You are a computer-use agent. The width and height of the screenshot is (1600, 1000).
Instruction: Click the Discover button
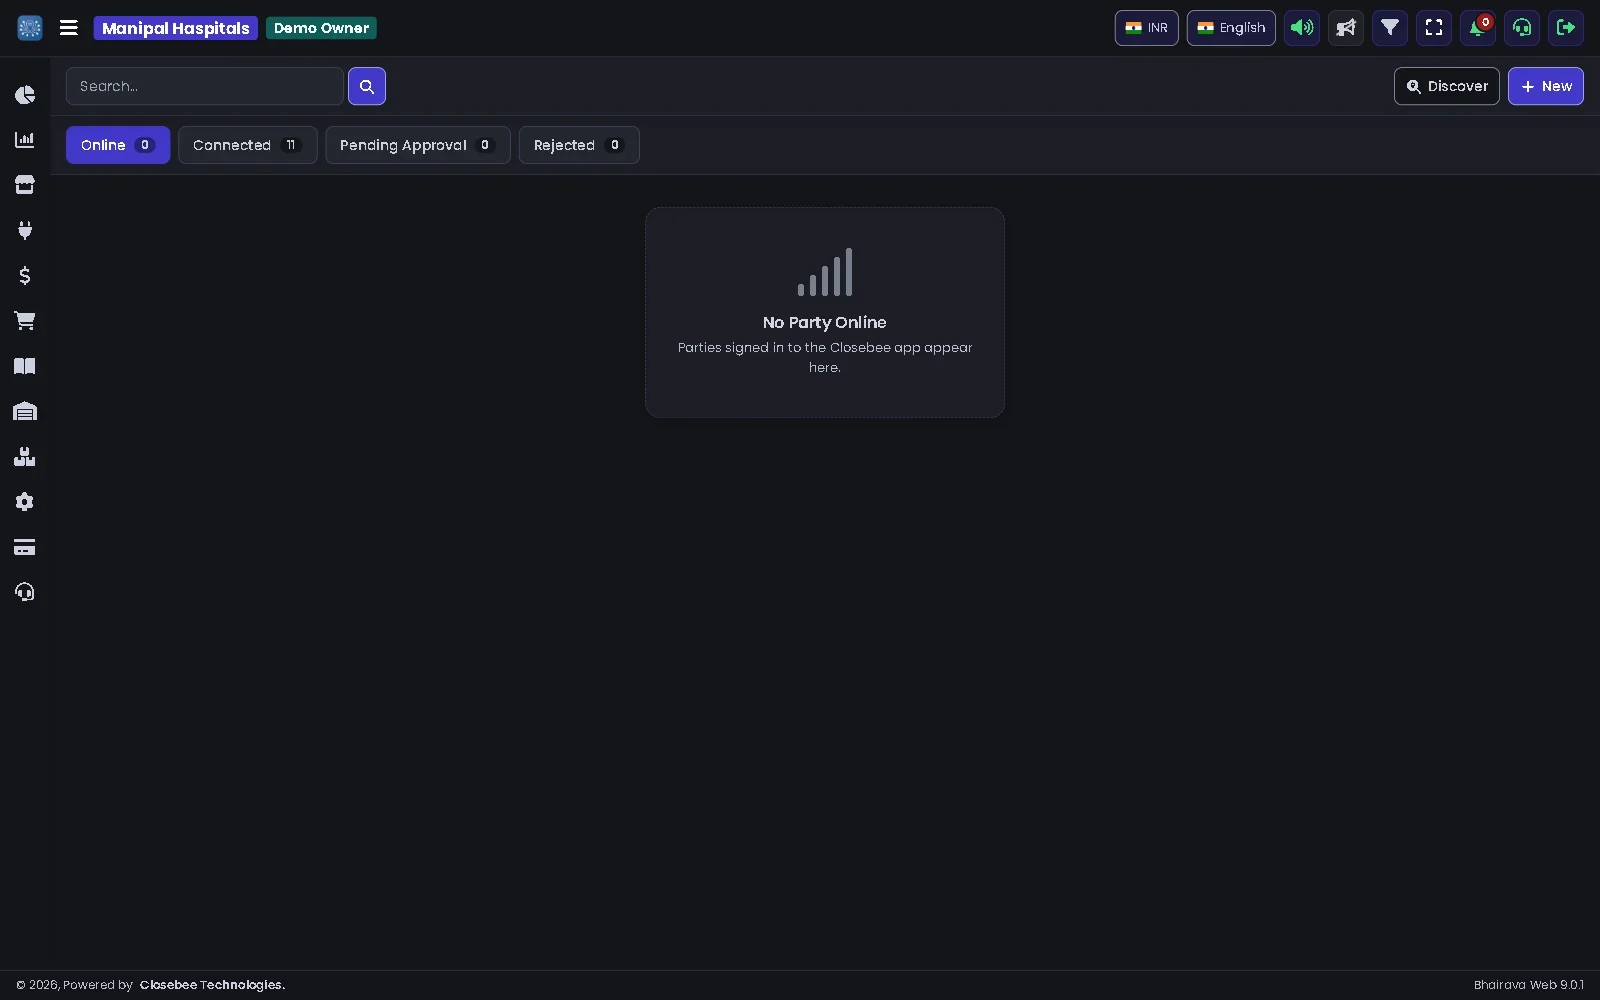pos(1447,86)
